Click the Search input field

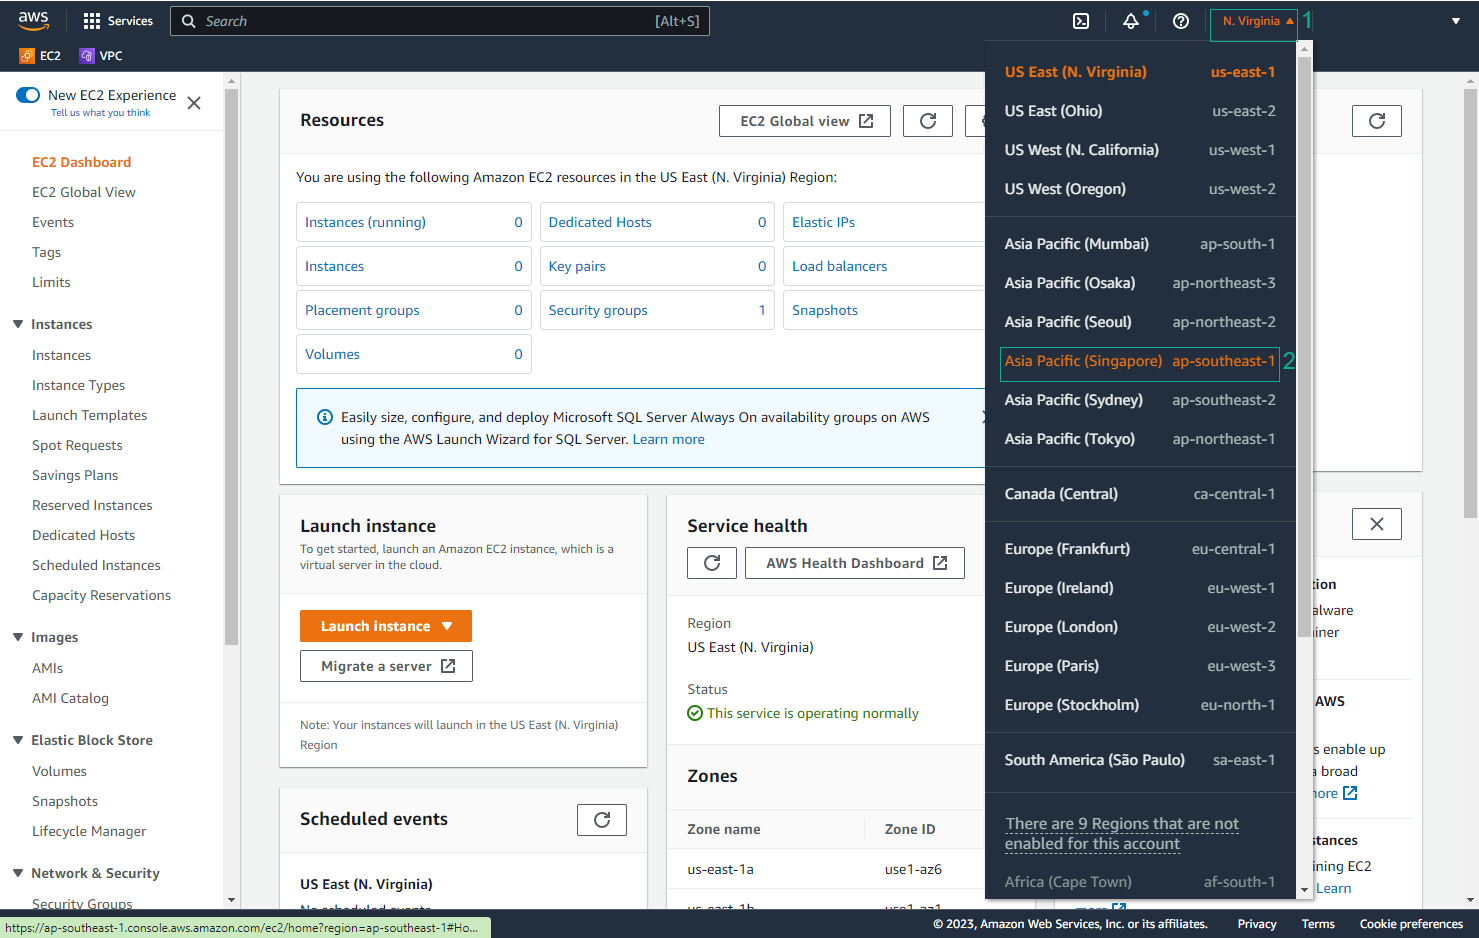(440, 21)
